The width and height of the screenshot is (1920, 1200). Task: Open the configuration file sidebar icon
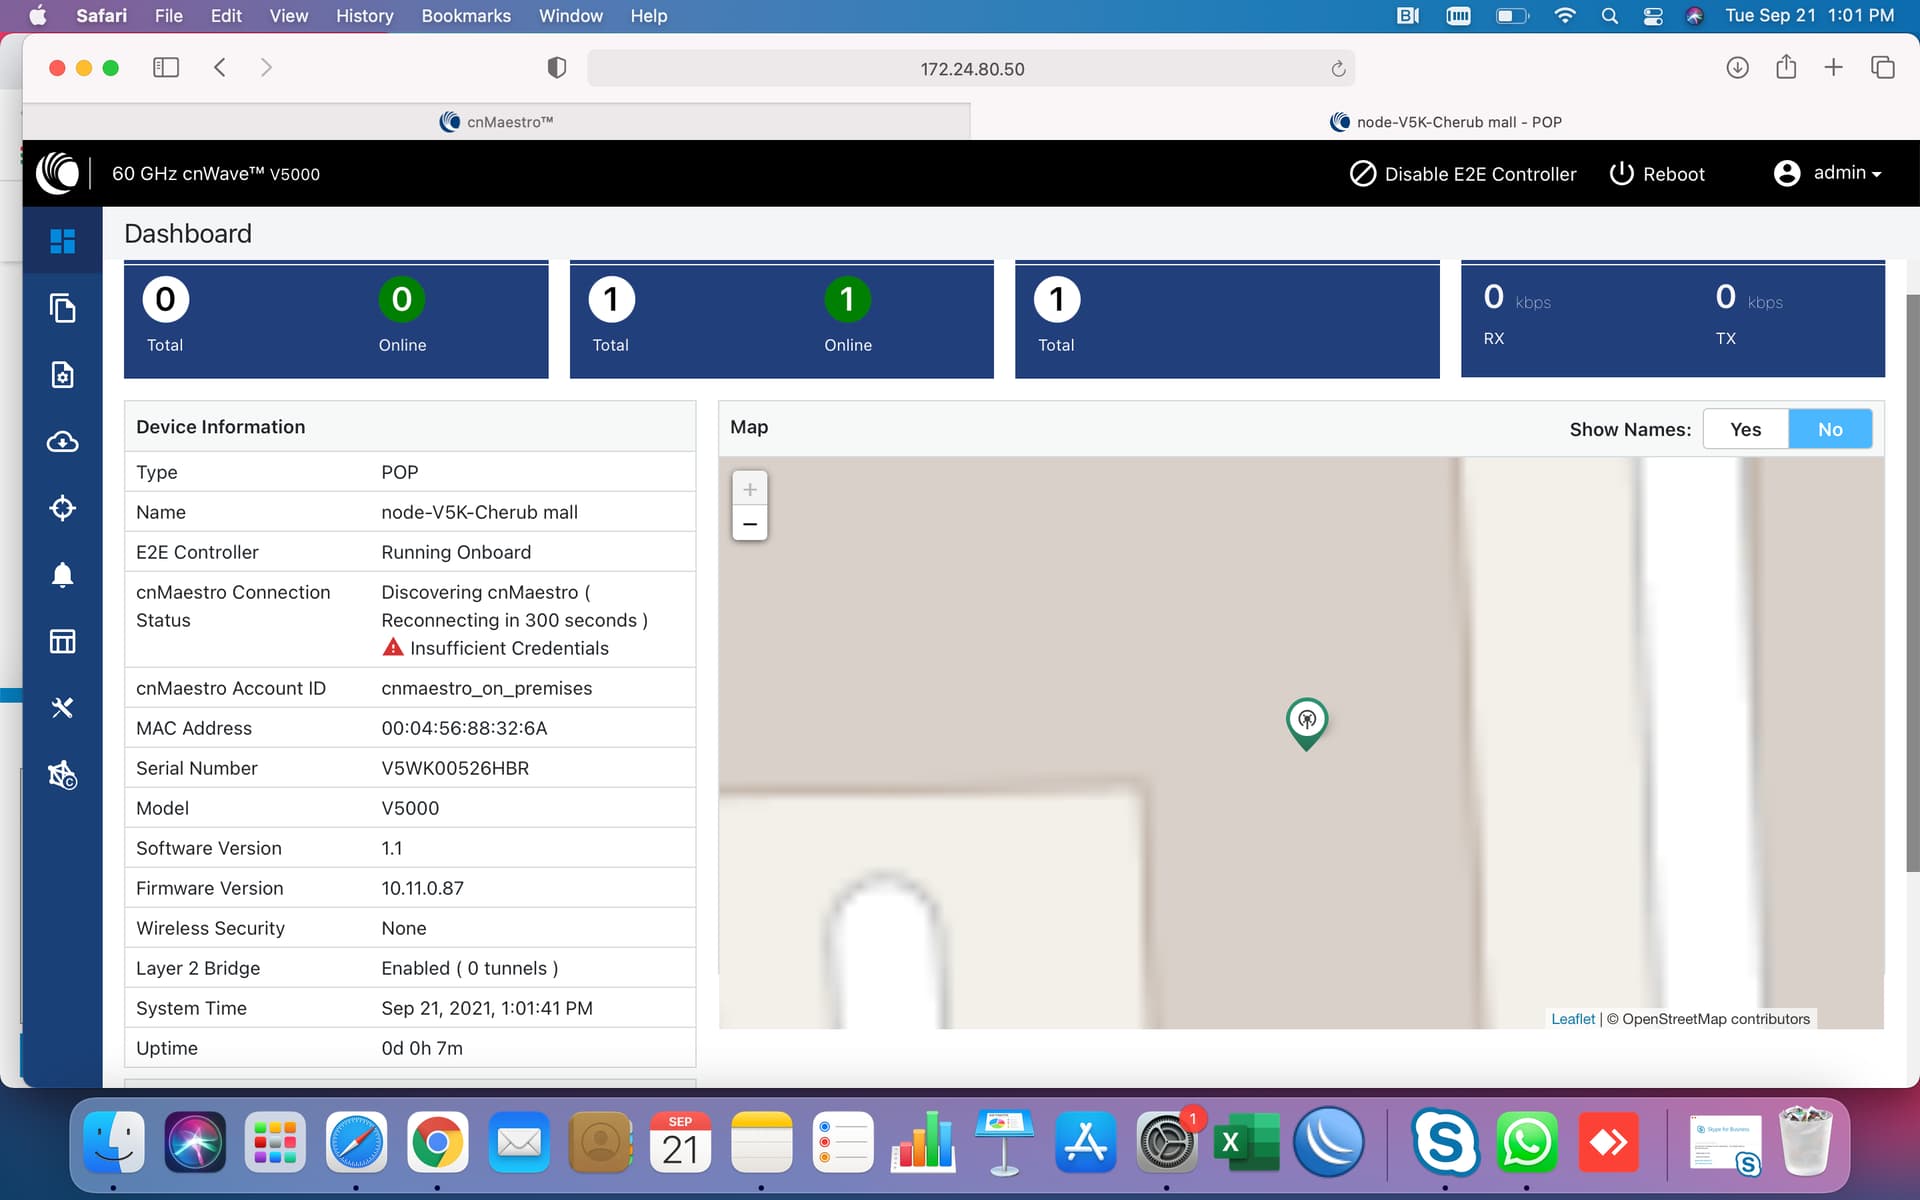click(62, 375)
